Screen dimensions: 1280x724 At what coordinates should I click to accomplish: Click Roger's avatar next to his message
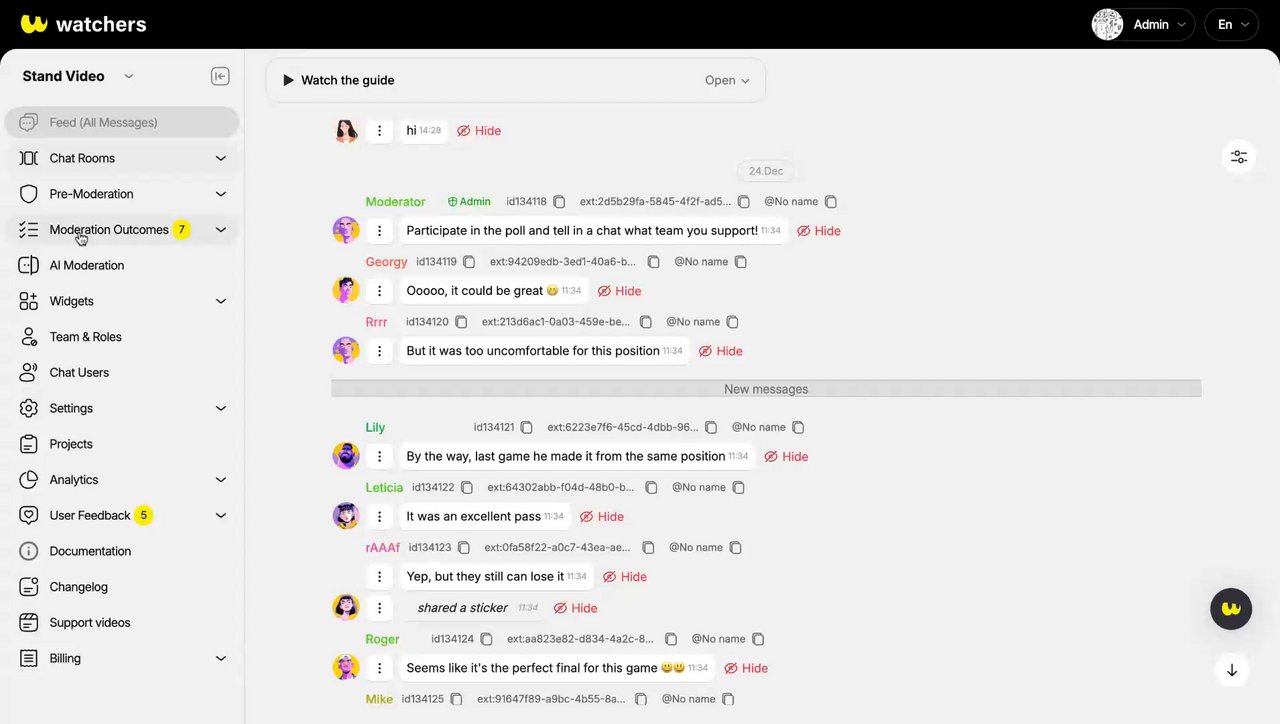click(x=346, y=668)
